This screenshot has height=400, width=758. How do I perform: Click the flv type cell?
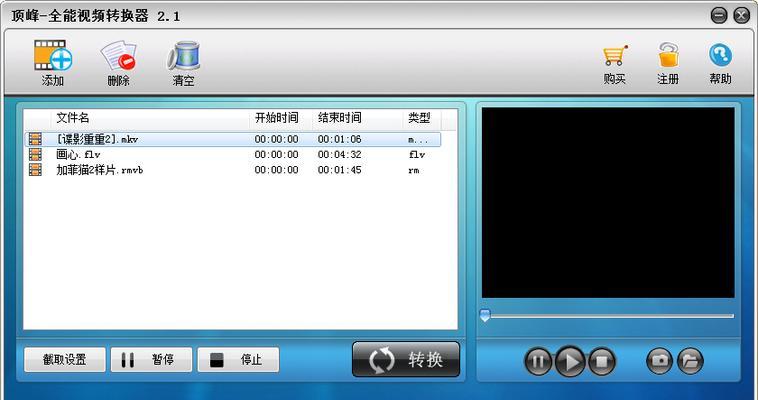tap(417, 155)
